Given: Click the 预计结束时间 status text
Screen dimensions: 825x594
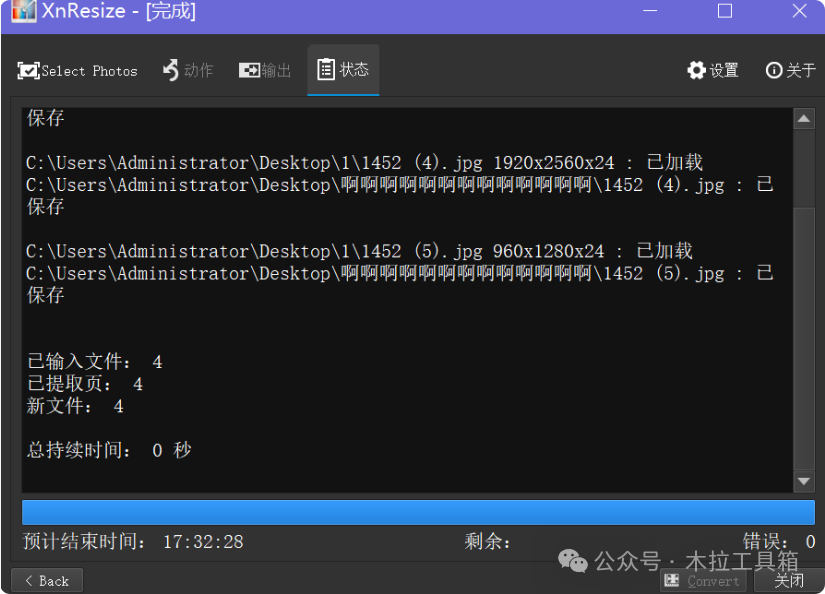Looking at the screenshot, I should coord(133,542).
